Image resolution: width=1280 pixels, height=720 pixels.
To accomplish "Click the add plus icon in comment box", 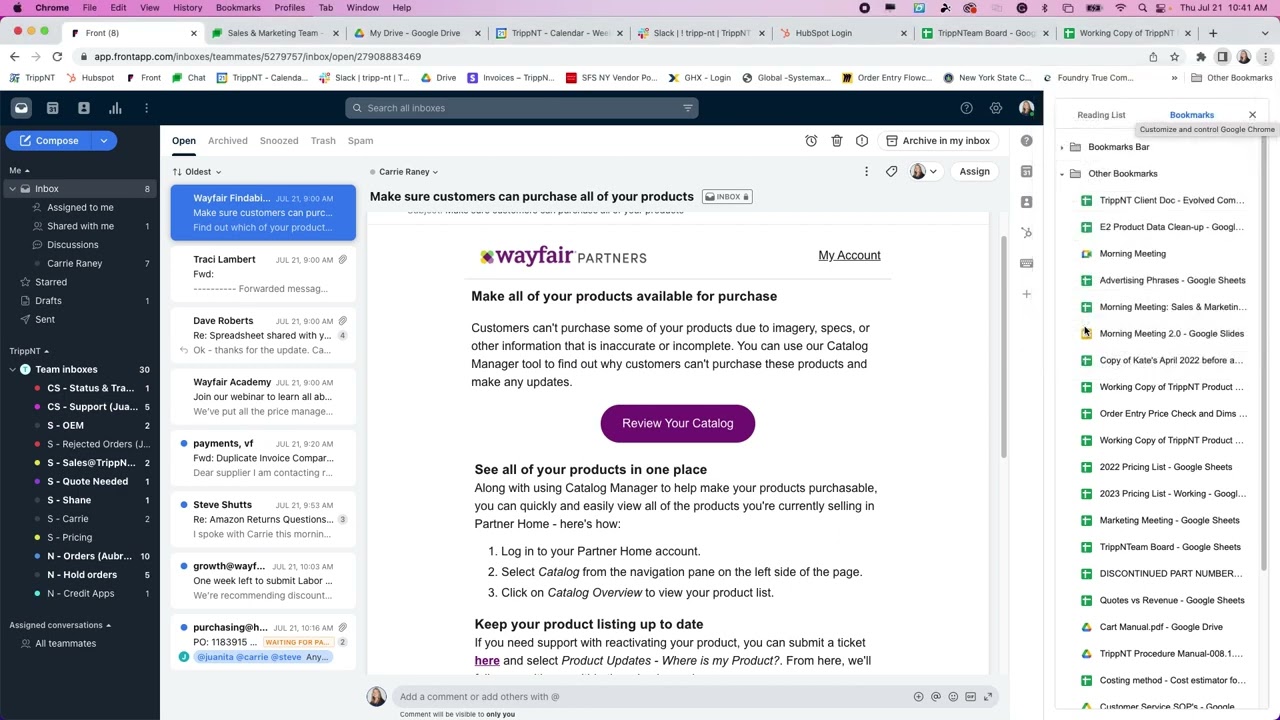I will coord(918,697).
